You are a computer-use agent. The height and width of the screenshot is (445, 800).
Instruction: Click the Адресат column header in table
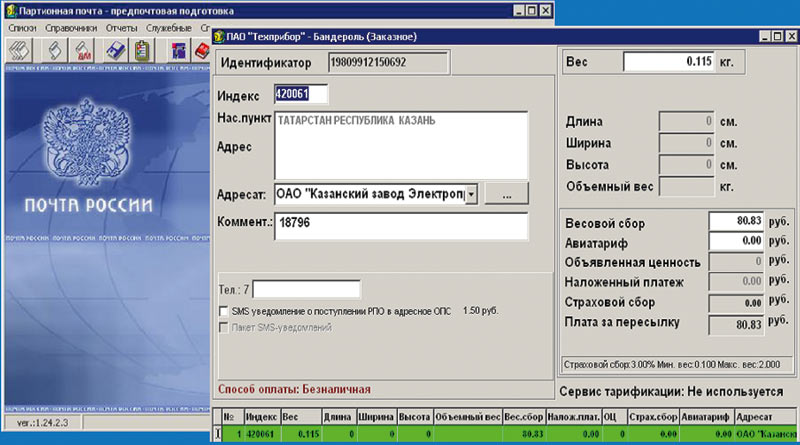pos(765,417)
